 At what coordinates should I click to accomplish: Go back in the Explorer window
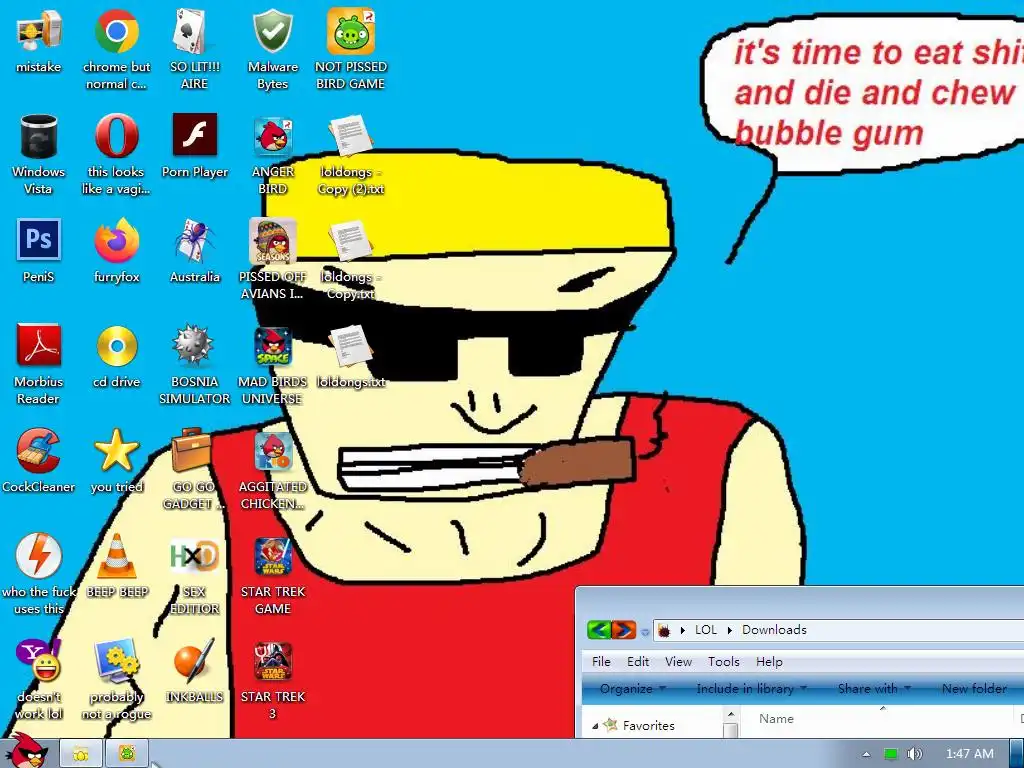[599, 630]
